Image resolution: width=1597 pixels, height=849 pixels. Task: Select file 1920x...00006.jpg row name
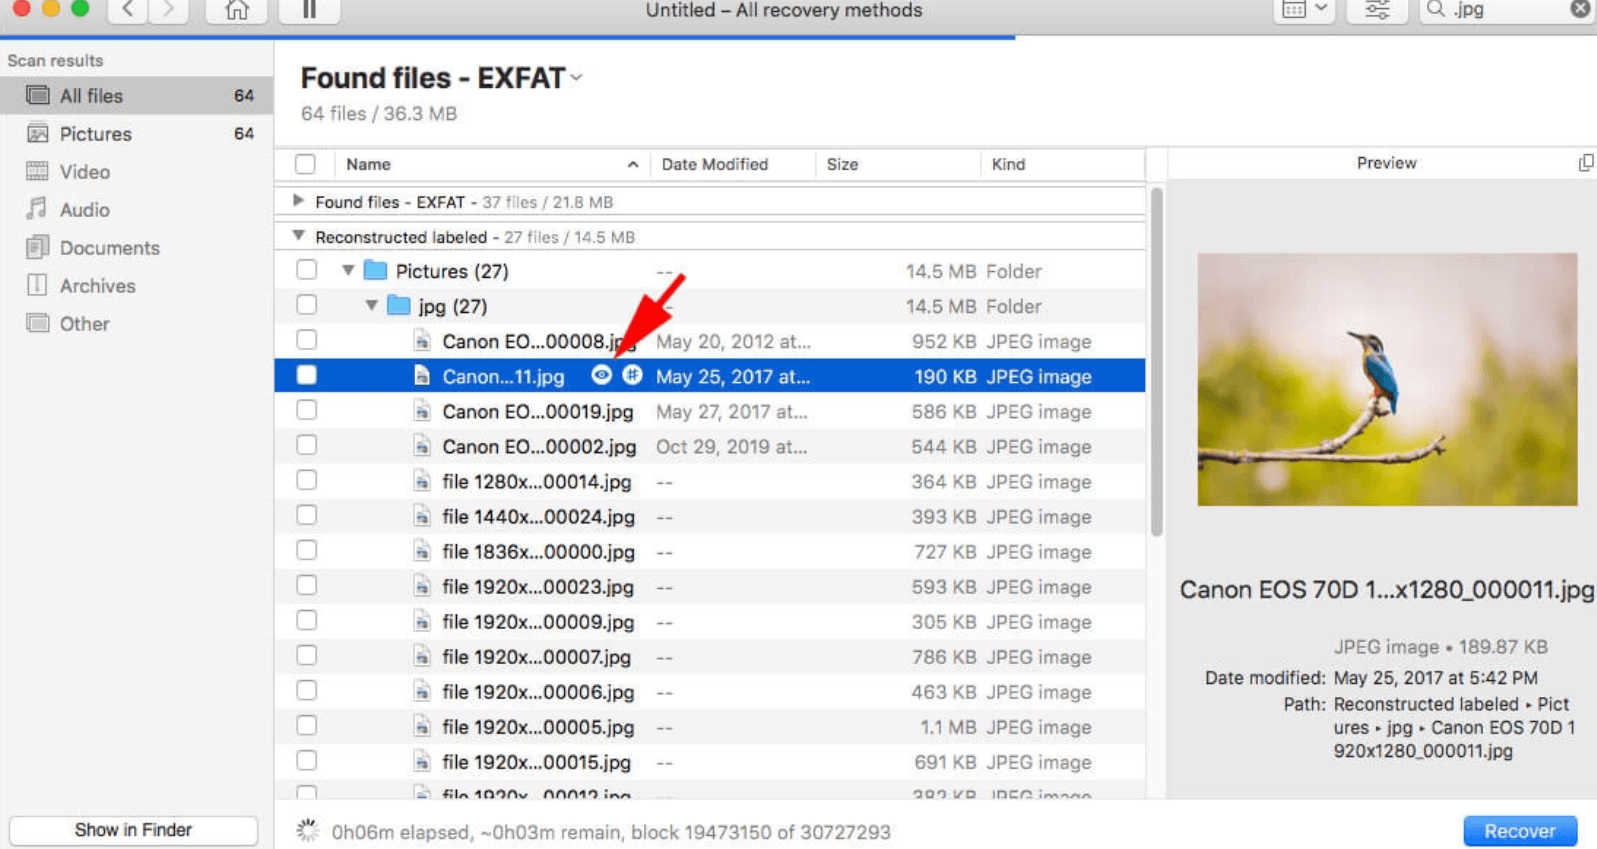point(538,692)
